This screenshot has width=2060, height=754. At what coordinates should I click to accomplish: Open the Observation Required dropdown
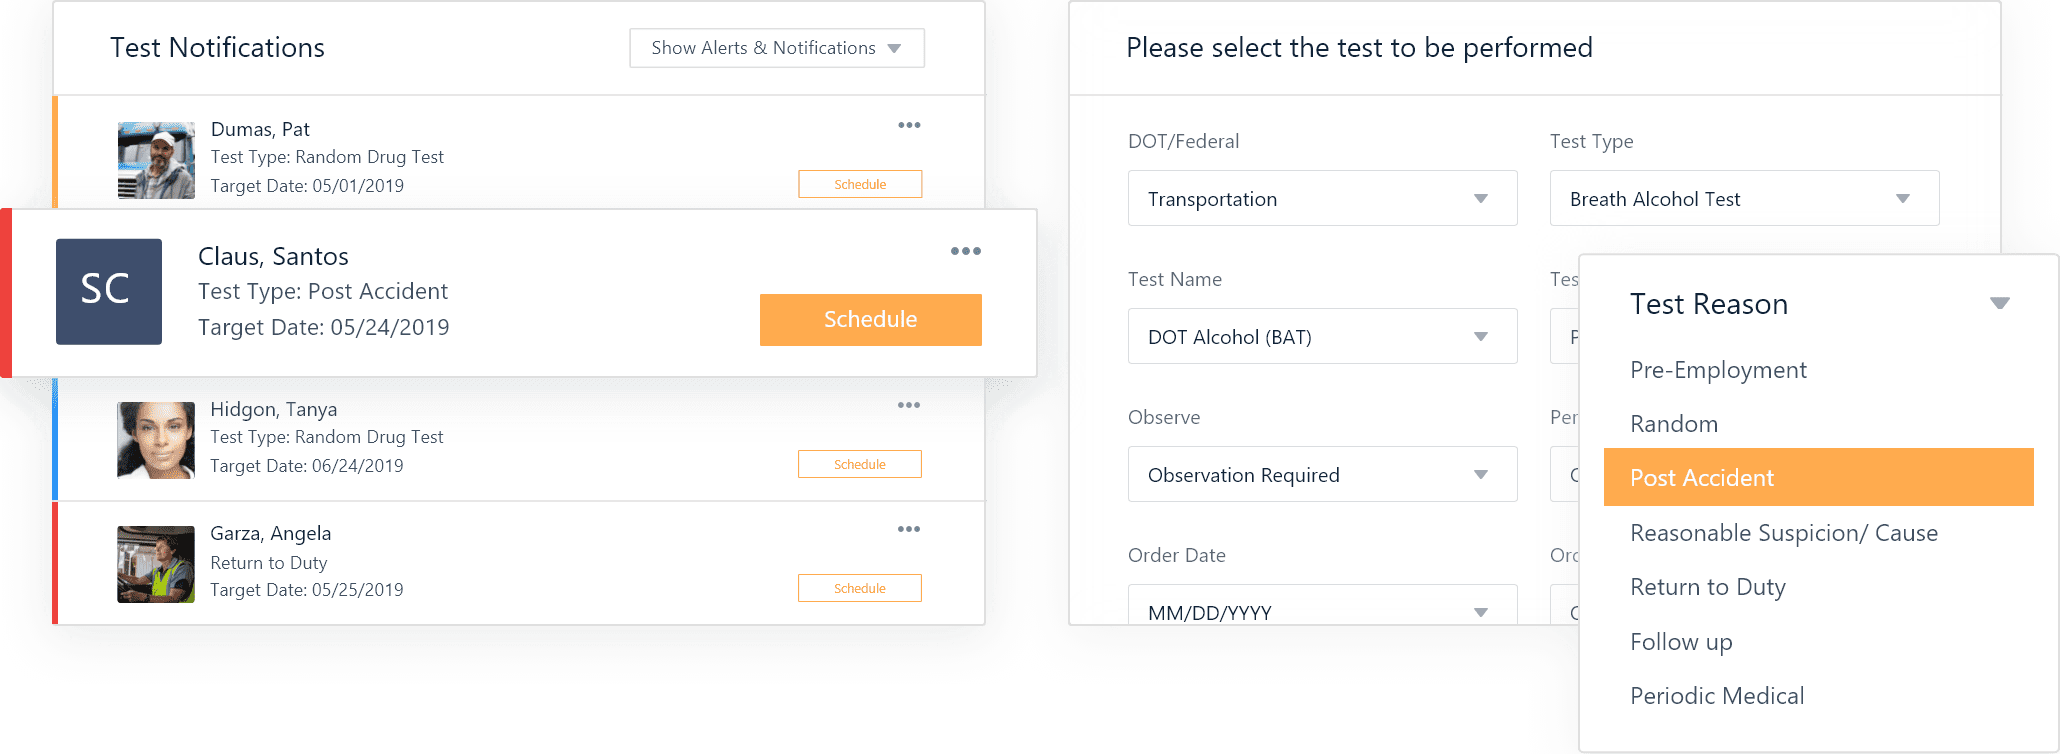(1322, 474)
